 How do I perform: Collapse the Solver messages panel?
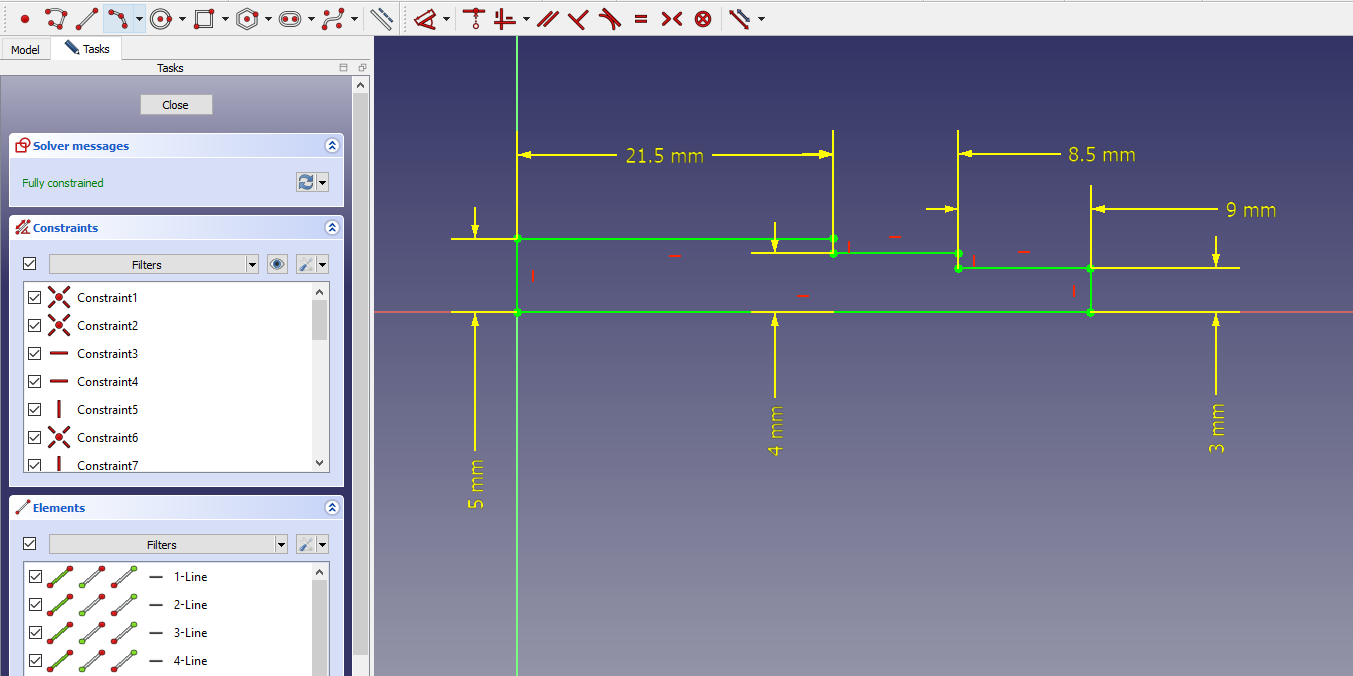(x=332, y=146)
